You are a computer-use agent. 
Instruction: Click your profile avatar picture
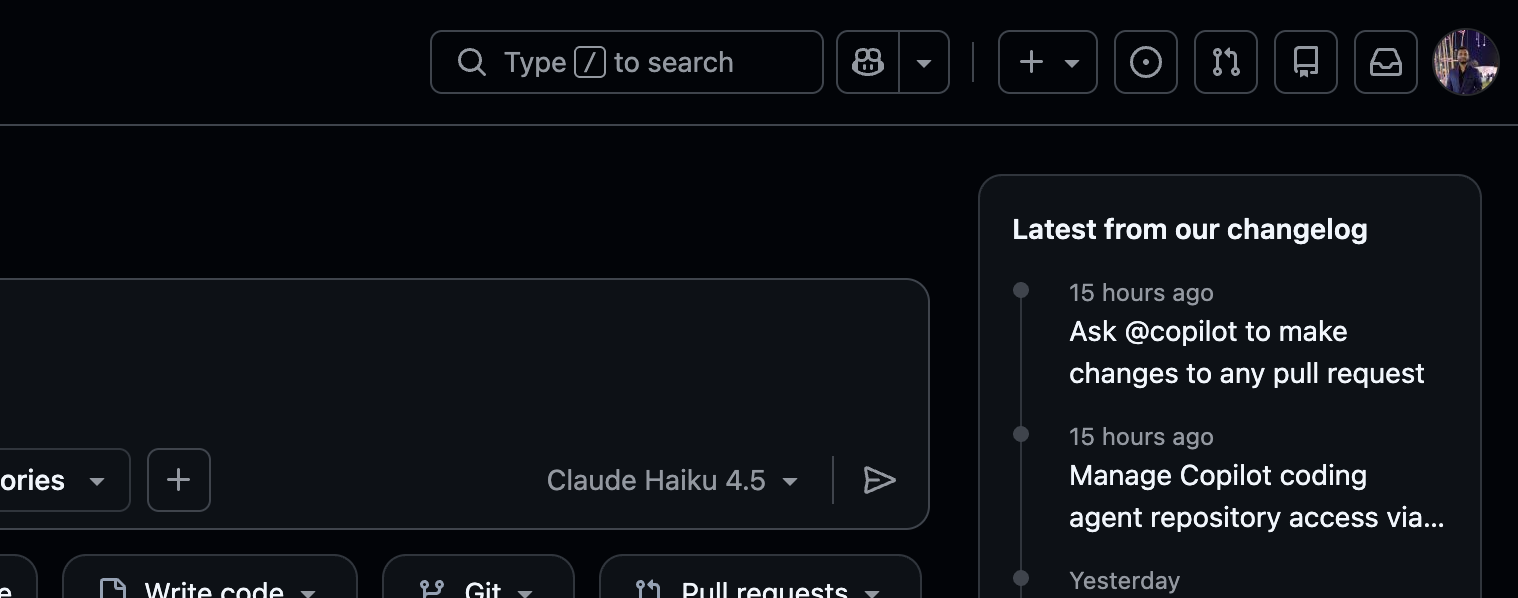[x=1466, y=62]
